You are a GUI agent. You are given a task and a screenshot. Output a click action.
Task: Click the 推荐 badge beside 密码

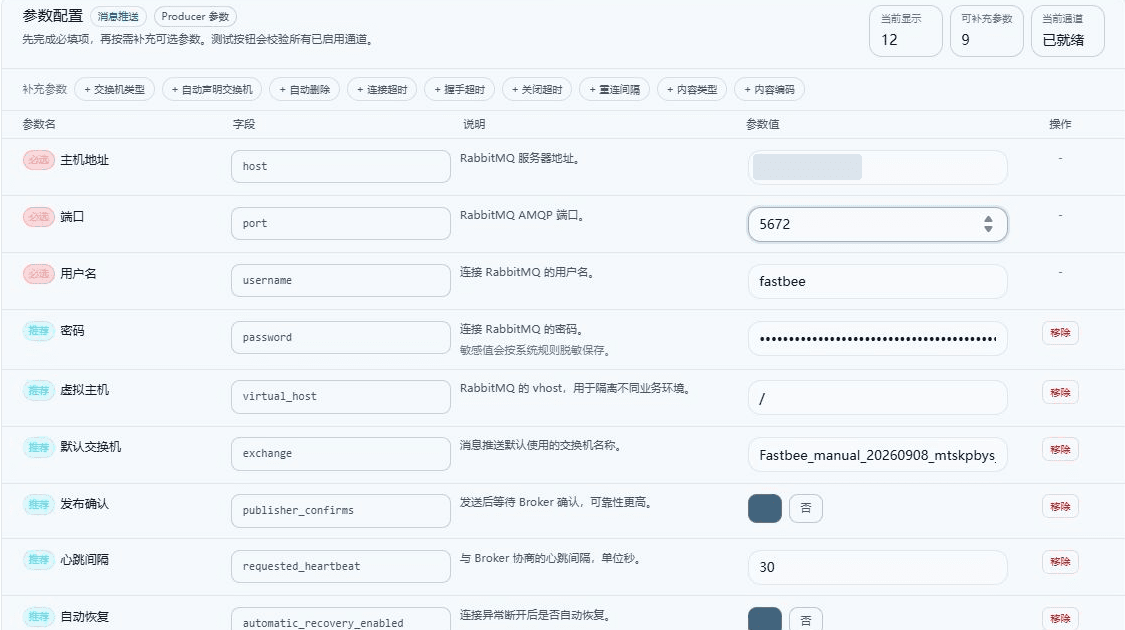[39, 331]
